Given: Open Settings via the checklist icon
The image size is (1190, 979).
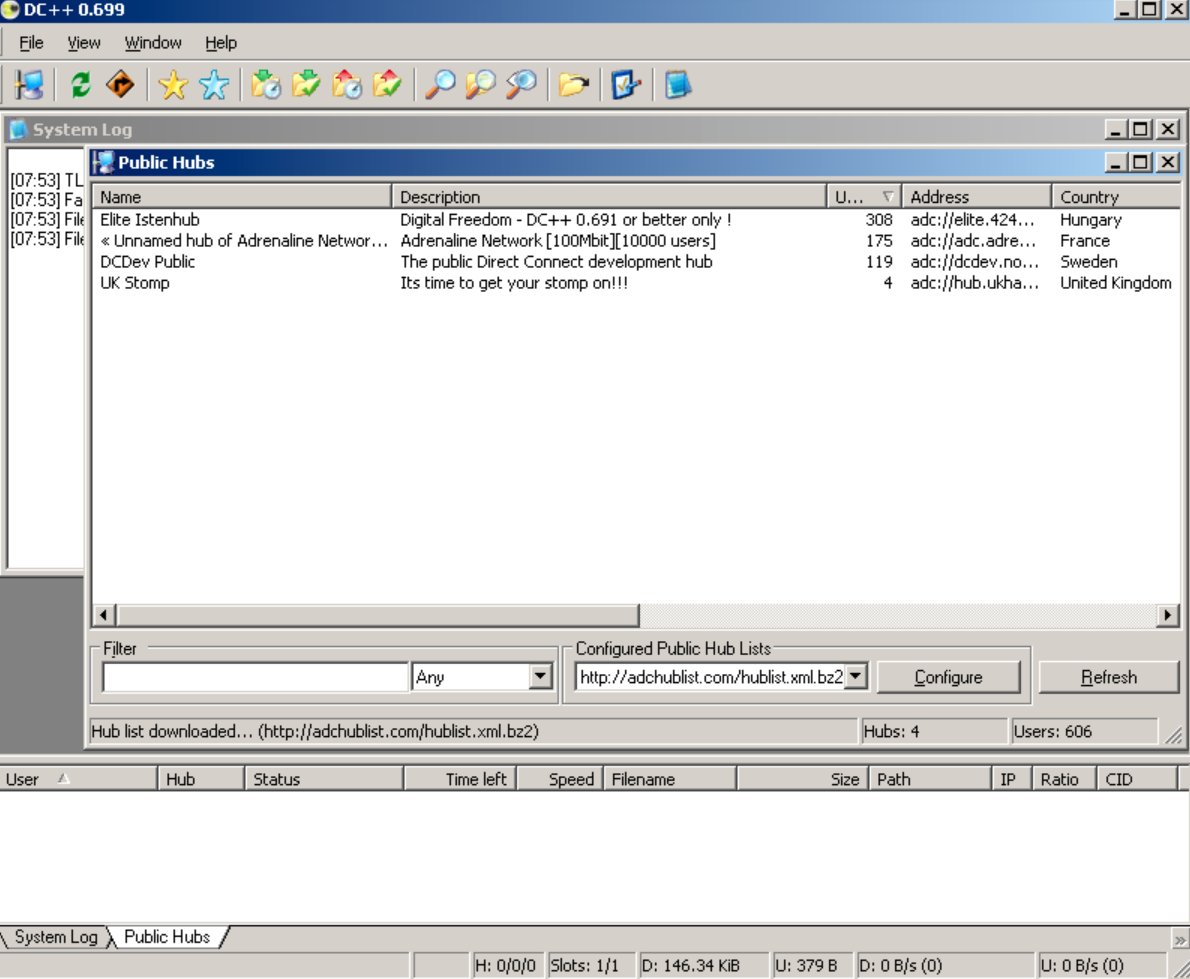Looking at the screenshot, I should 625,84.
